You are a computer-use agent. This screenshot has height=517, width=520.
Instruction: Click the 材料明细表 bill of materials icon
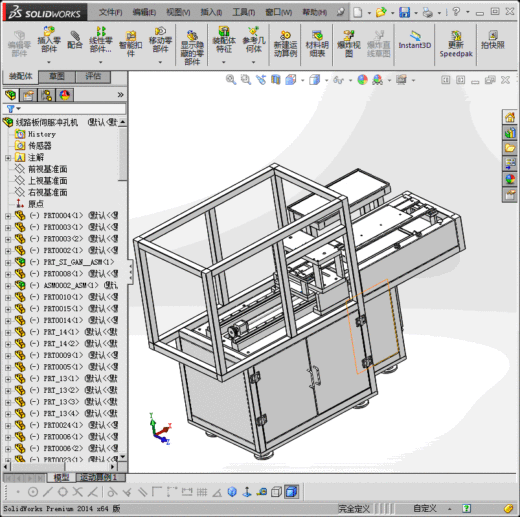pyautogui.click(x=317, y=43)
